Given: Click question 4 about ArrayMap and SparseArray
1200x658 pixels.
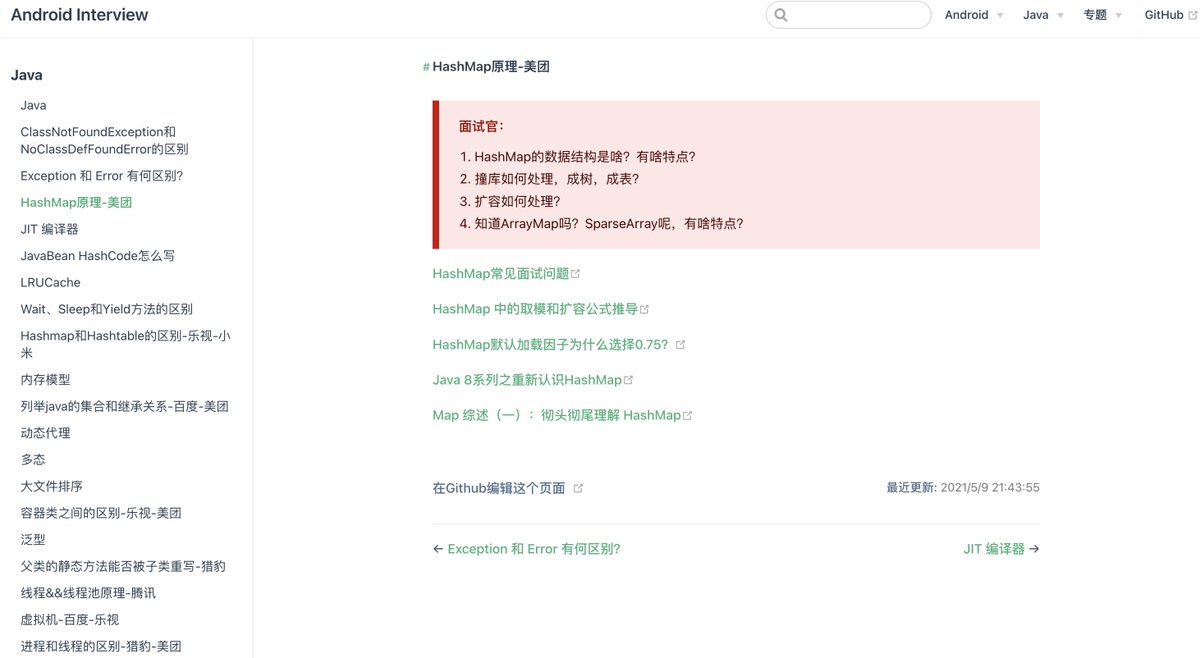Looking at the screenshot, I should point(609,223).
